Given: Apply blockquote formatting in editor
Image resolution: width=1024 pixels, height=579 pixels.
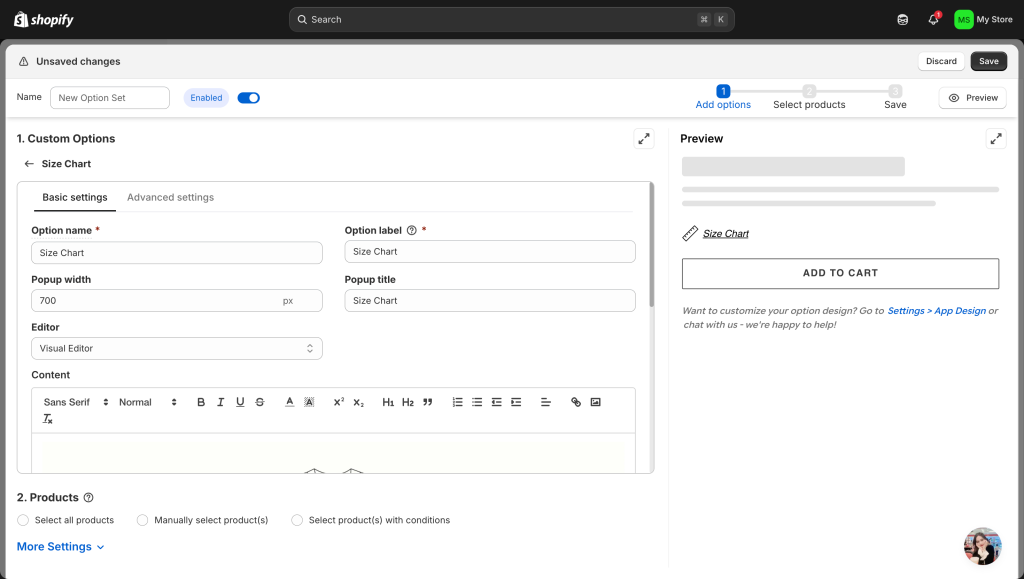Looking at the screenshot, I should pyautogui.click(x=428, y=402).
